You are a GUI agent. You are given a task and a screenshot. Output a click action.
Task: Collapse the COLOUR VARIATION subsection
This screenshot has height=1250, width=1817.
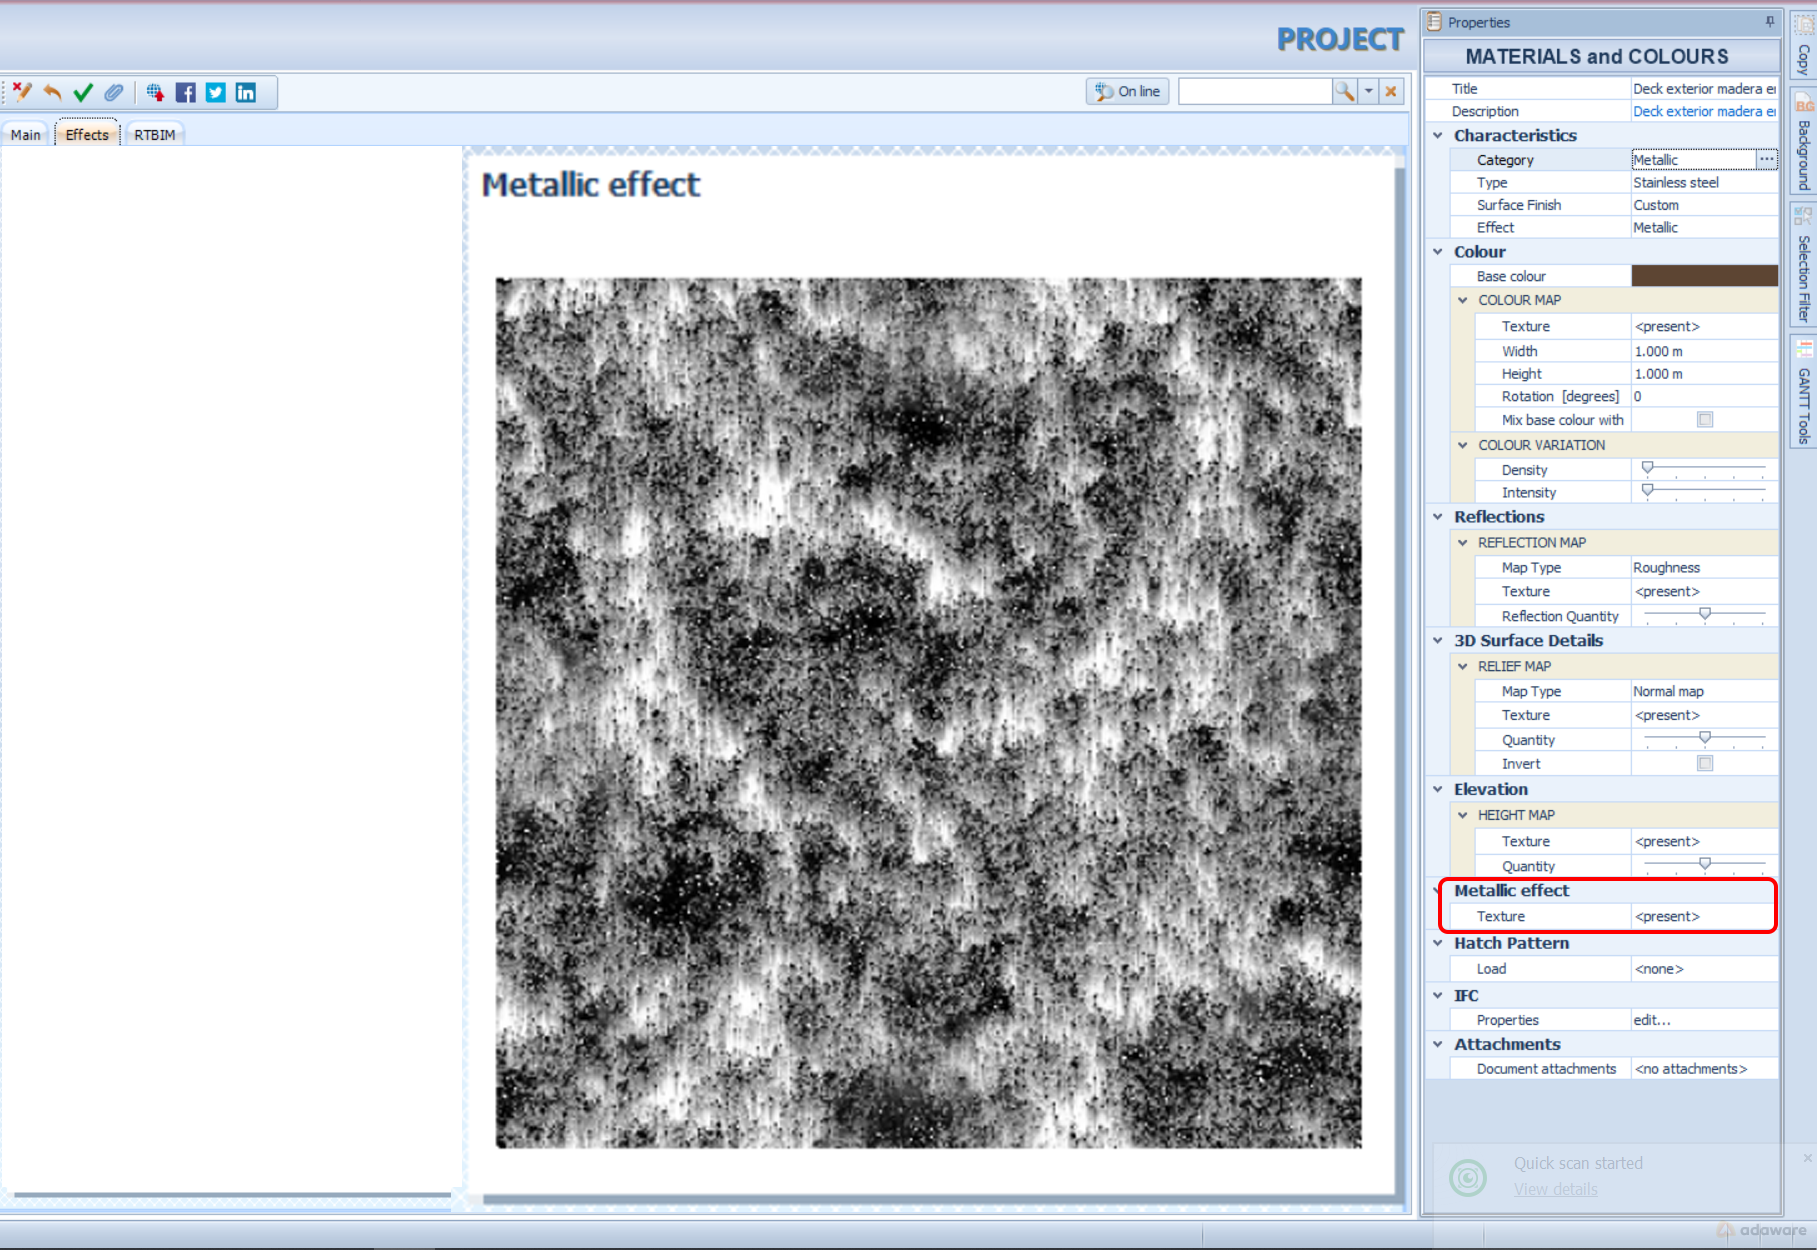click(x=1462, y=445)
